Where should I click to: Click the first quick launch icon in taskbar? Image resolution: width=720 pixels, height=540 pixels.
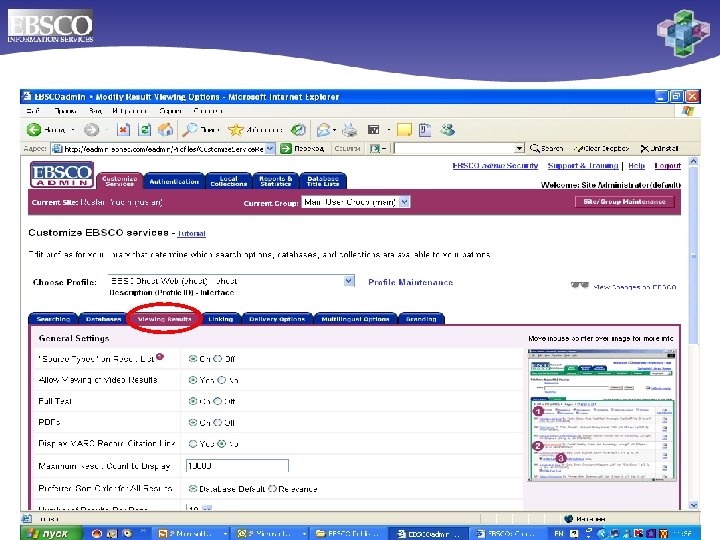point(97,534)
